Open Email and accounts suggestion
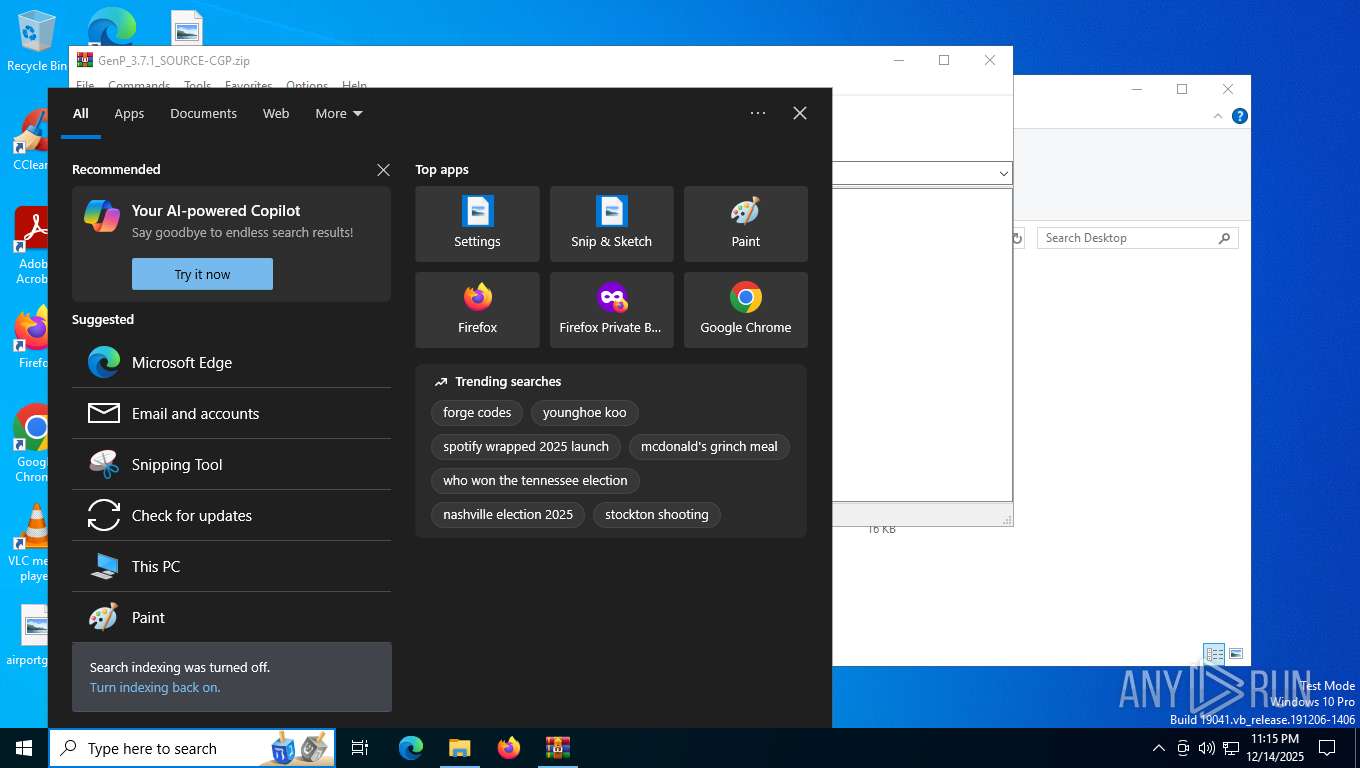The image size is (1360, 768). (x=231, y=413)
